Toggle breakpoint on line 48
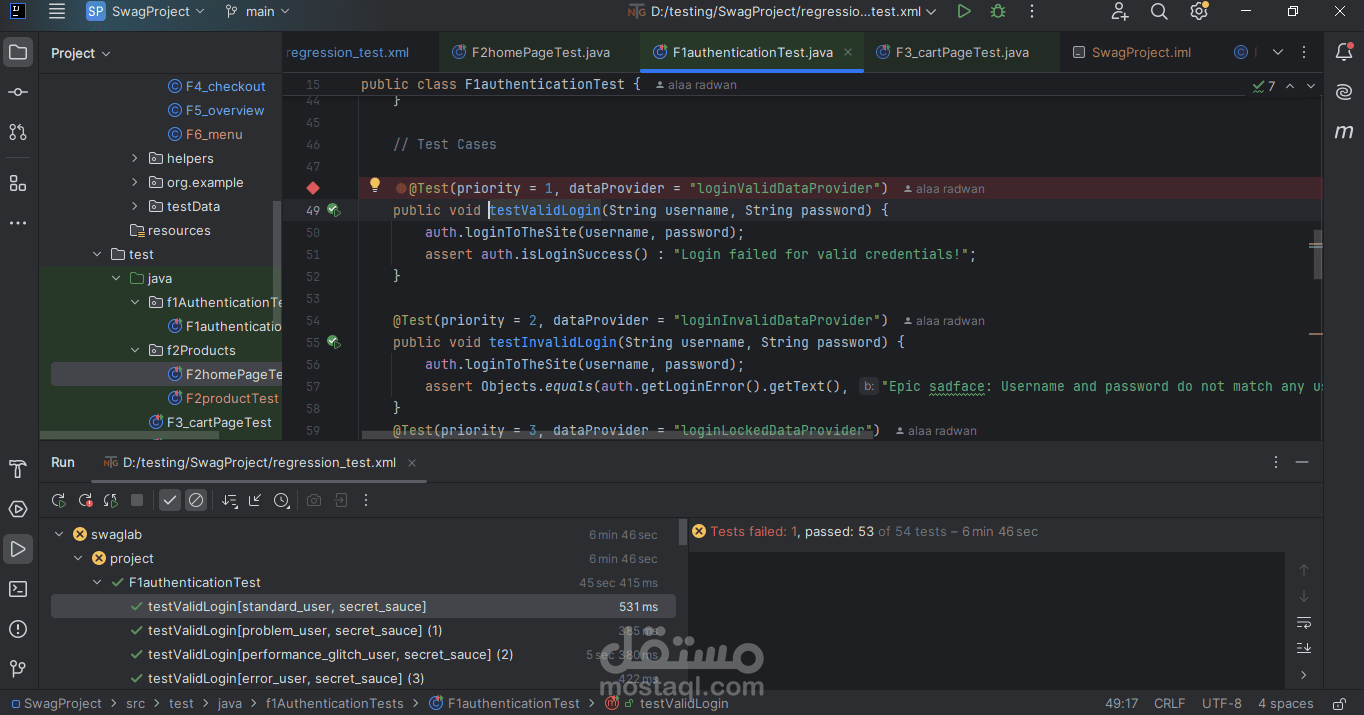 [313, 188]
